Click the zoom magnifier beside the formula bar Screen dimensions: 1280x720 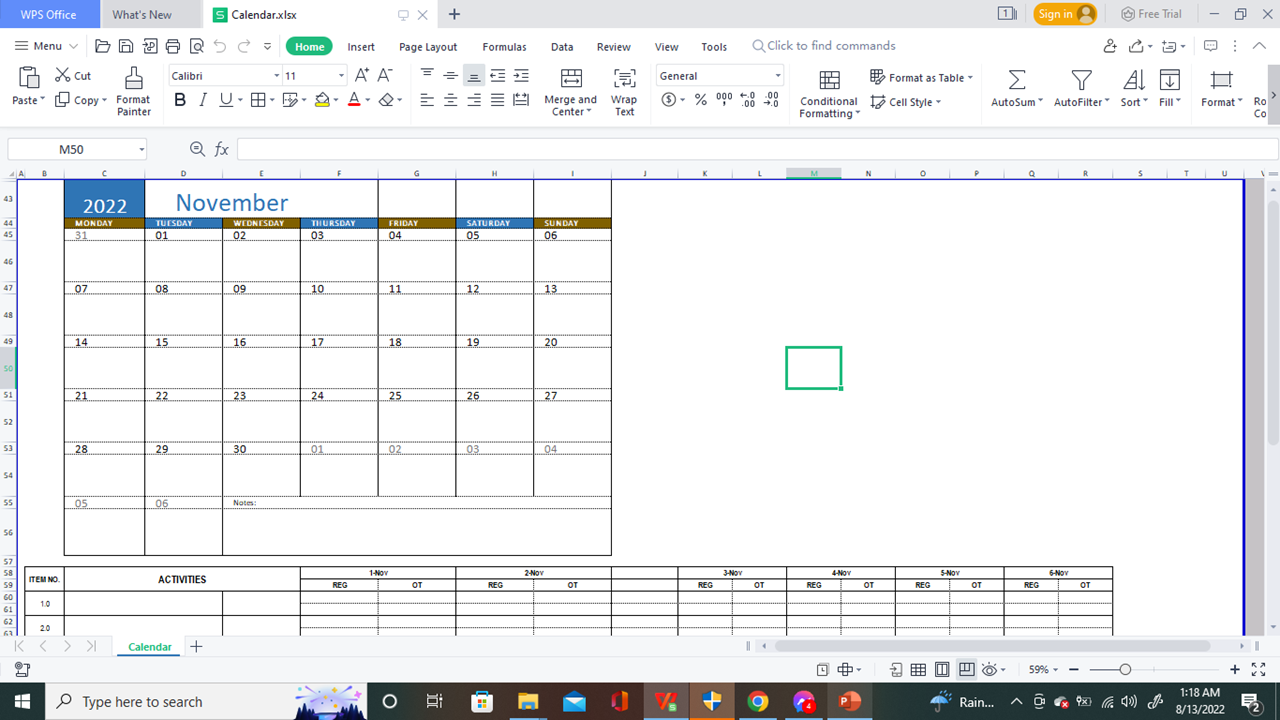[197, 149]
